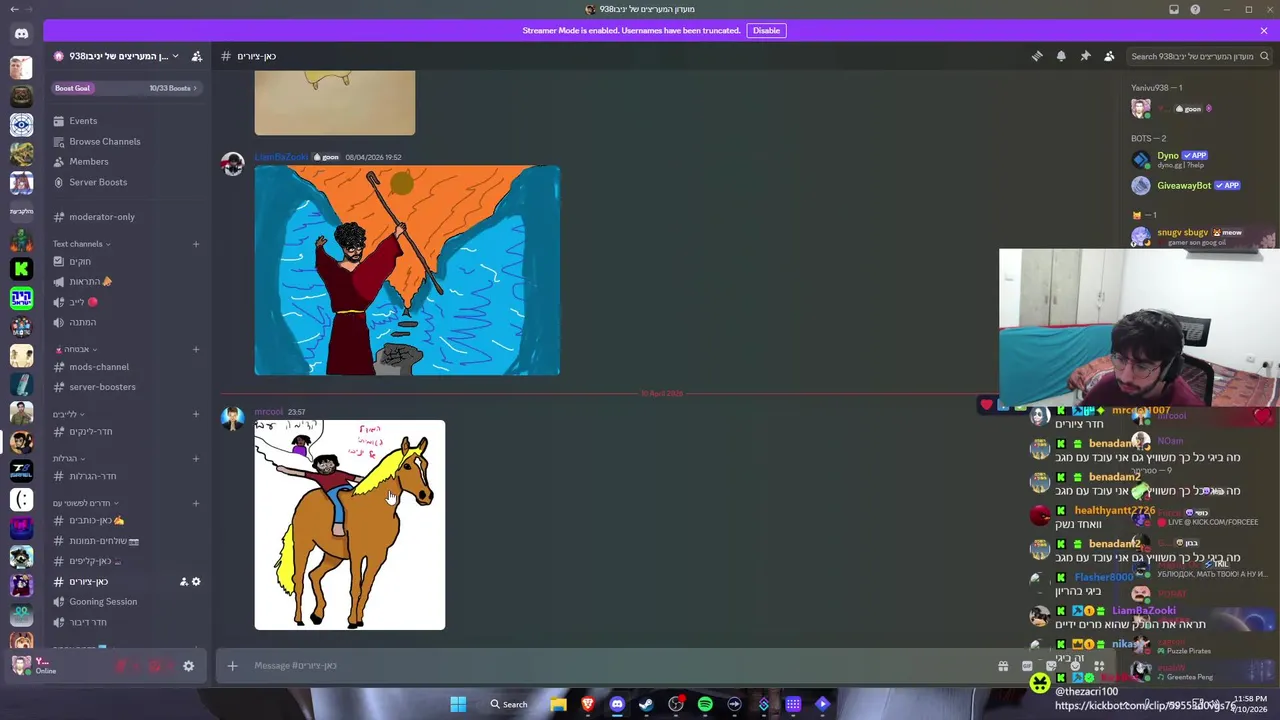Screen dimensions: 1280x720
Task: Add channel to Text channels category
Action: 196,244
